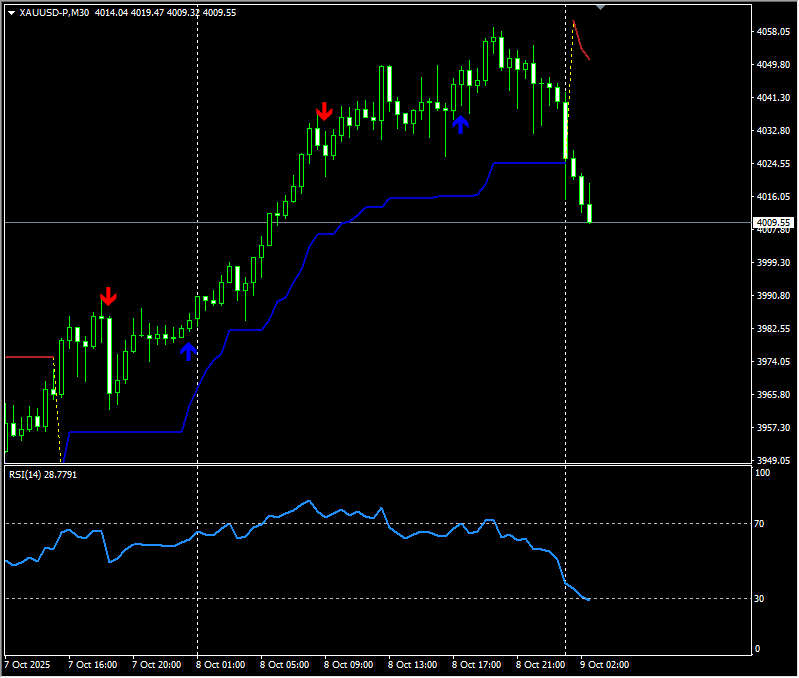799x678 pixels.
Task: Select the red horizontal line at left edge
Action: pos(28,356)
